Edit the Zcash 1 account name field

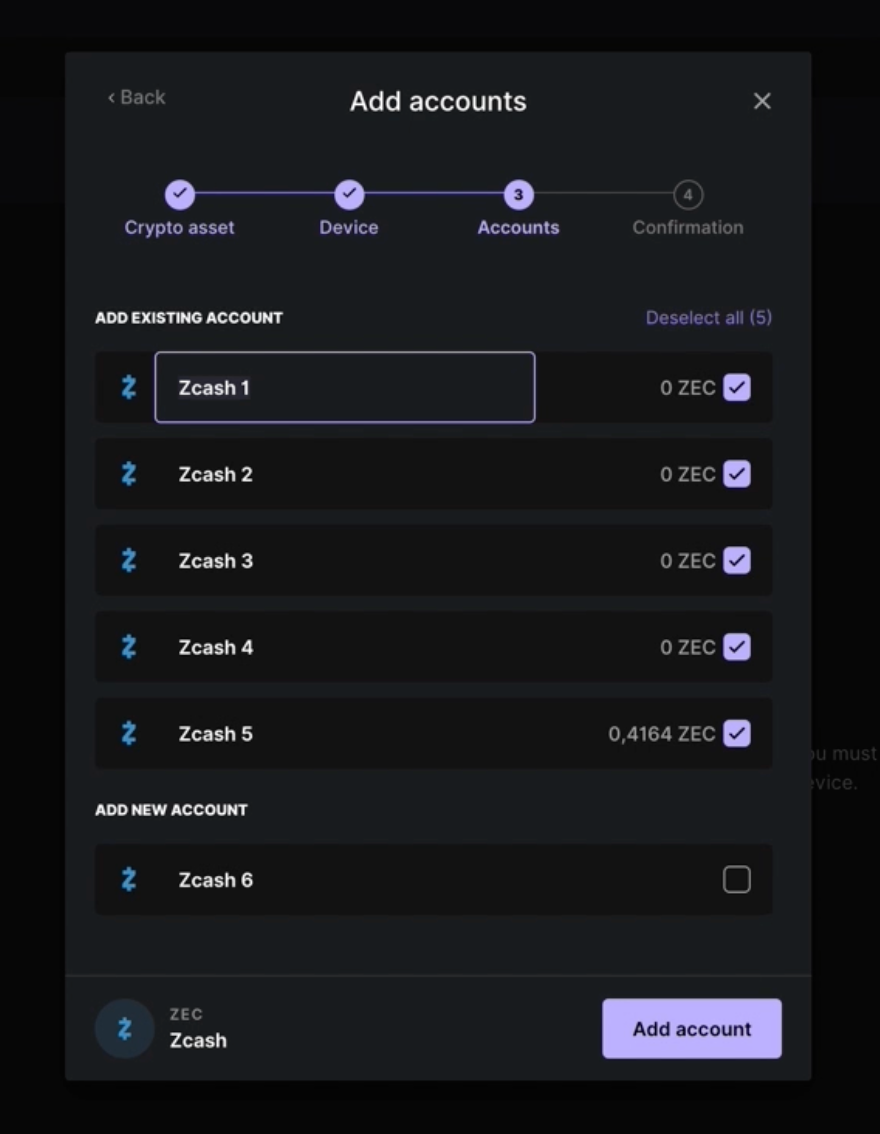point(345,388)
